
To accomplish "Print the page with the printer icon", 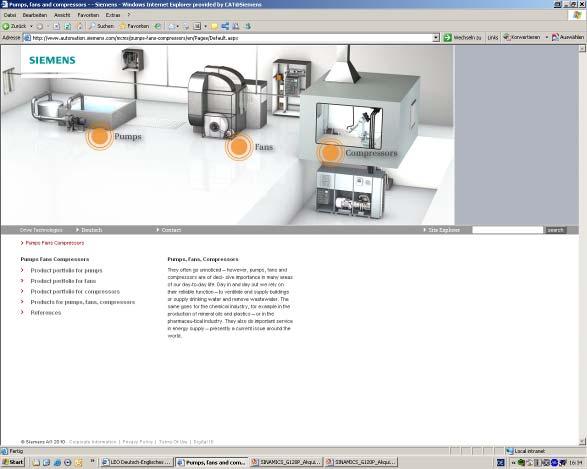I will (186, 26).
